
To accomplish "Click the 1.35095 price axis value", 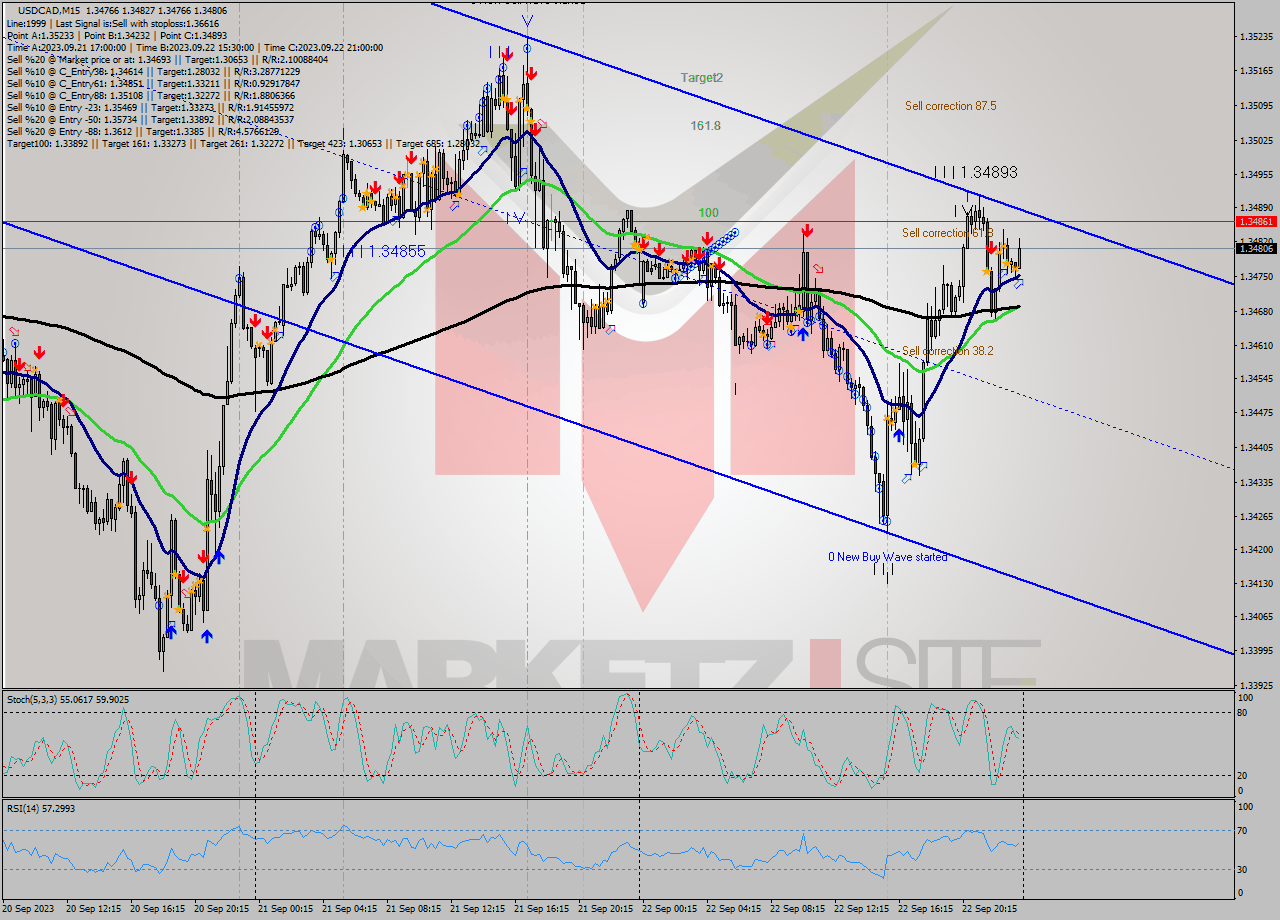I will click(x=1256, y=105).
